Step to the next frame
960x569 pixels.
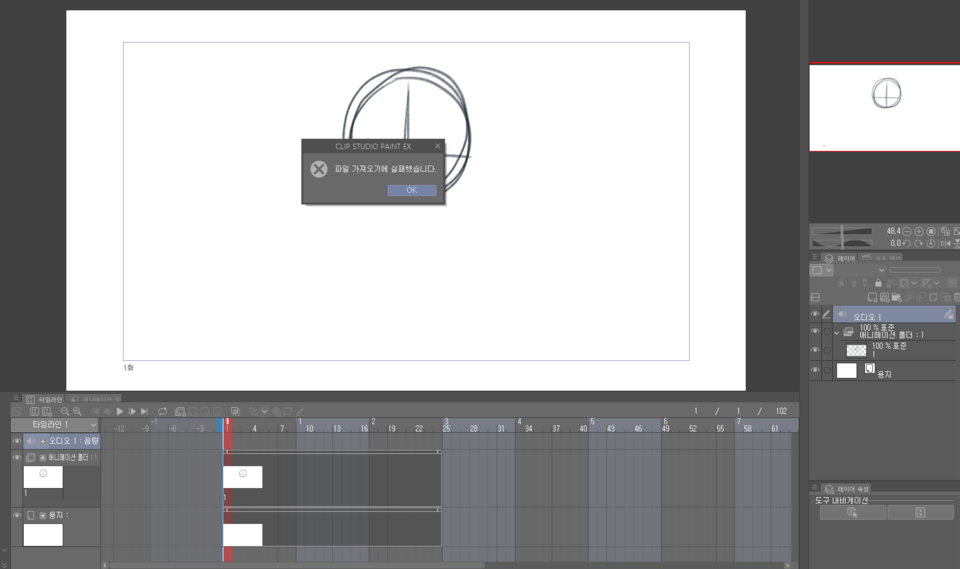[132, 412]
